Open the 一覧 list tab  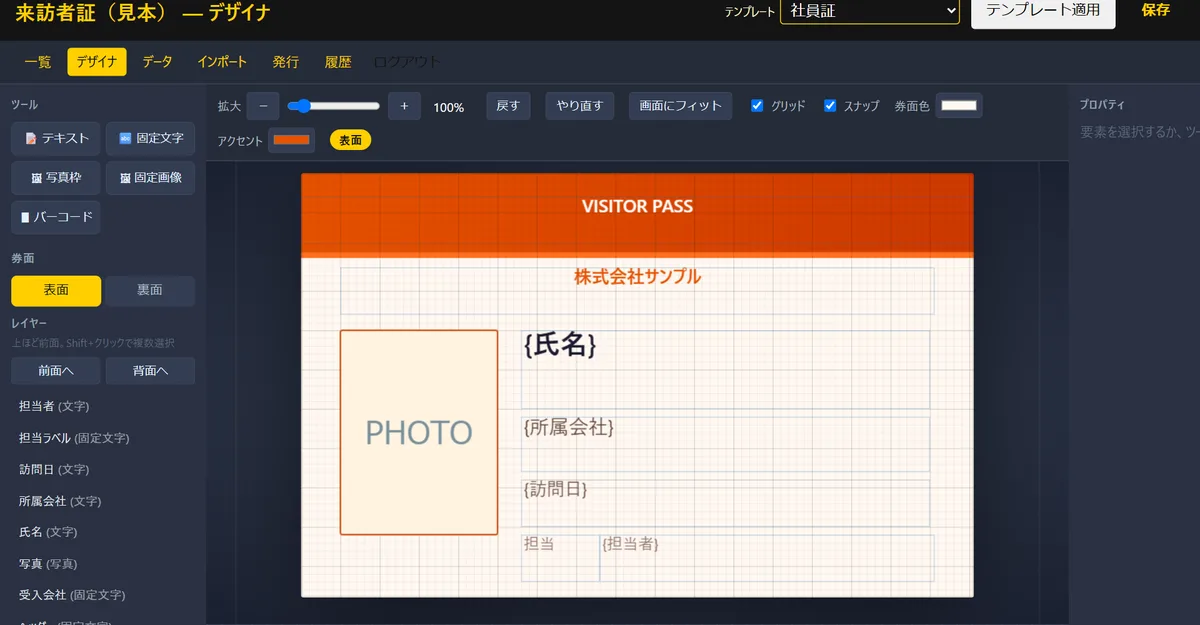coord(38,62)
